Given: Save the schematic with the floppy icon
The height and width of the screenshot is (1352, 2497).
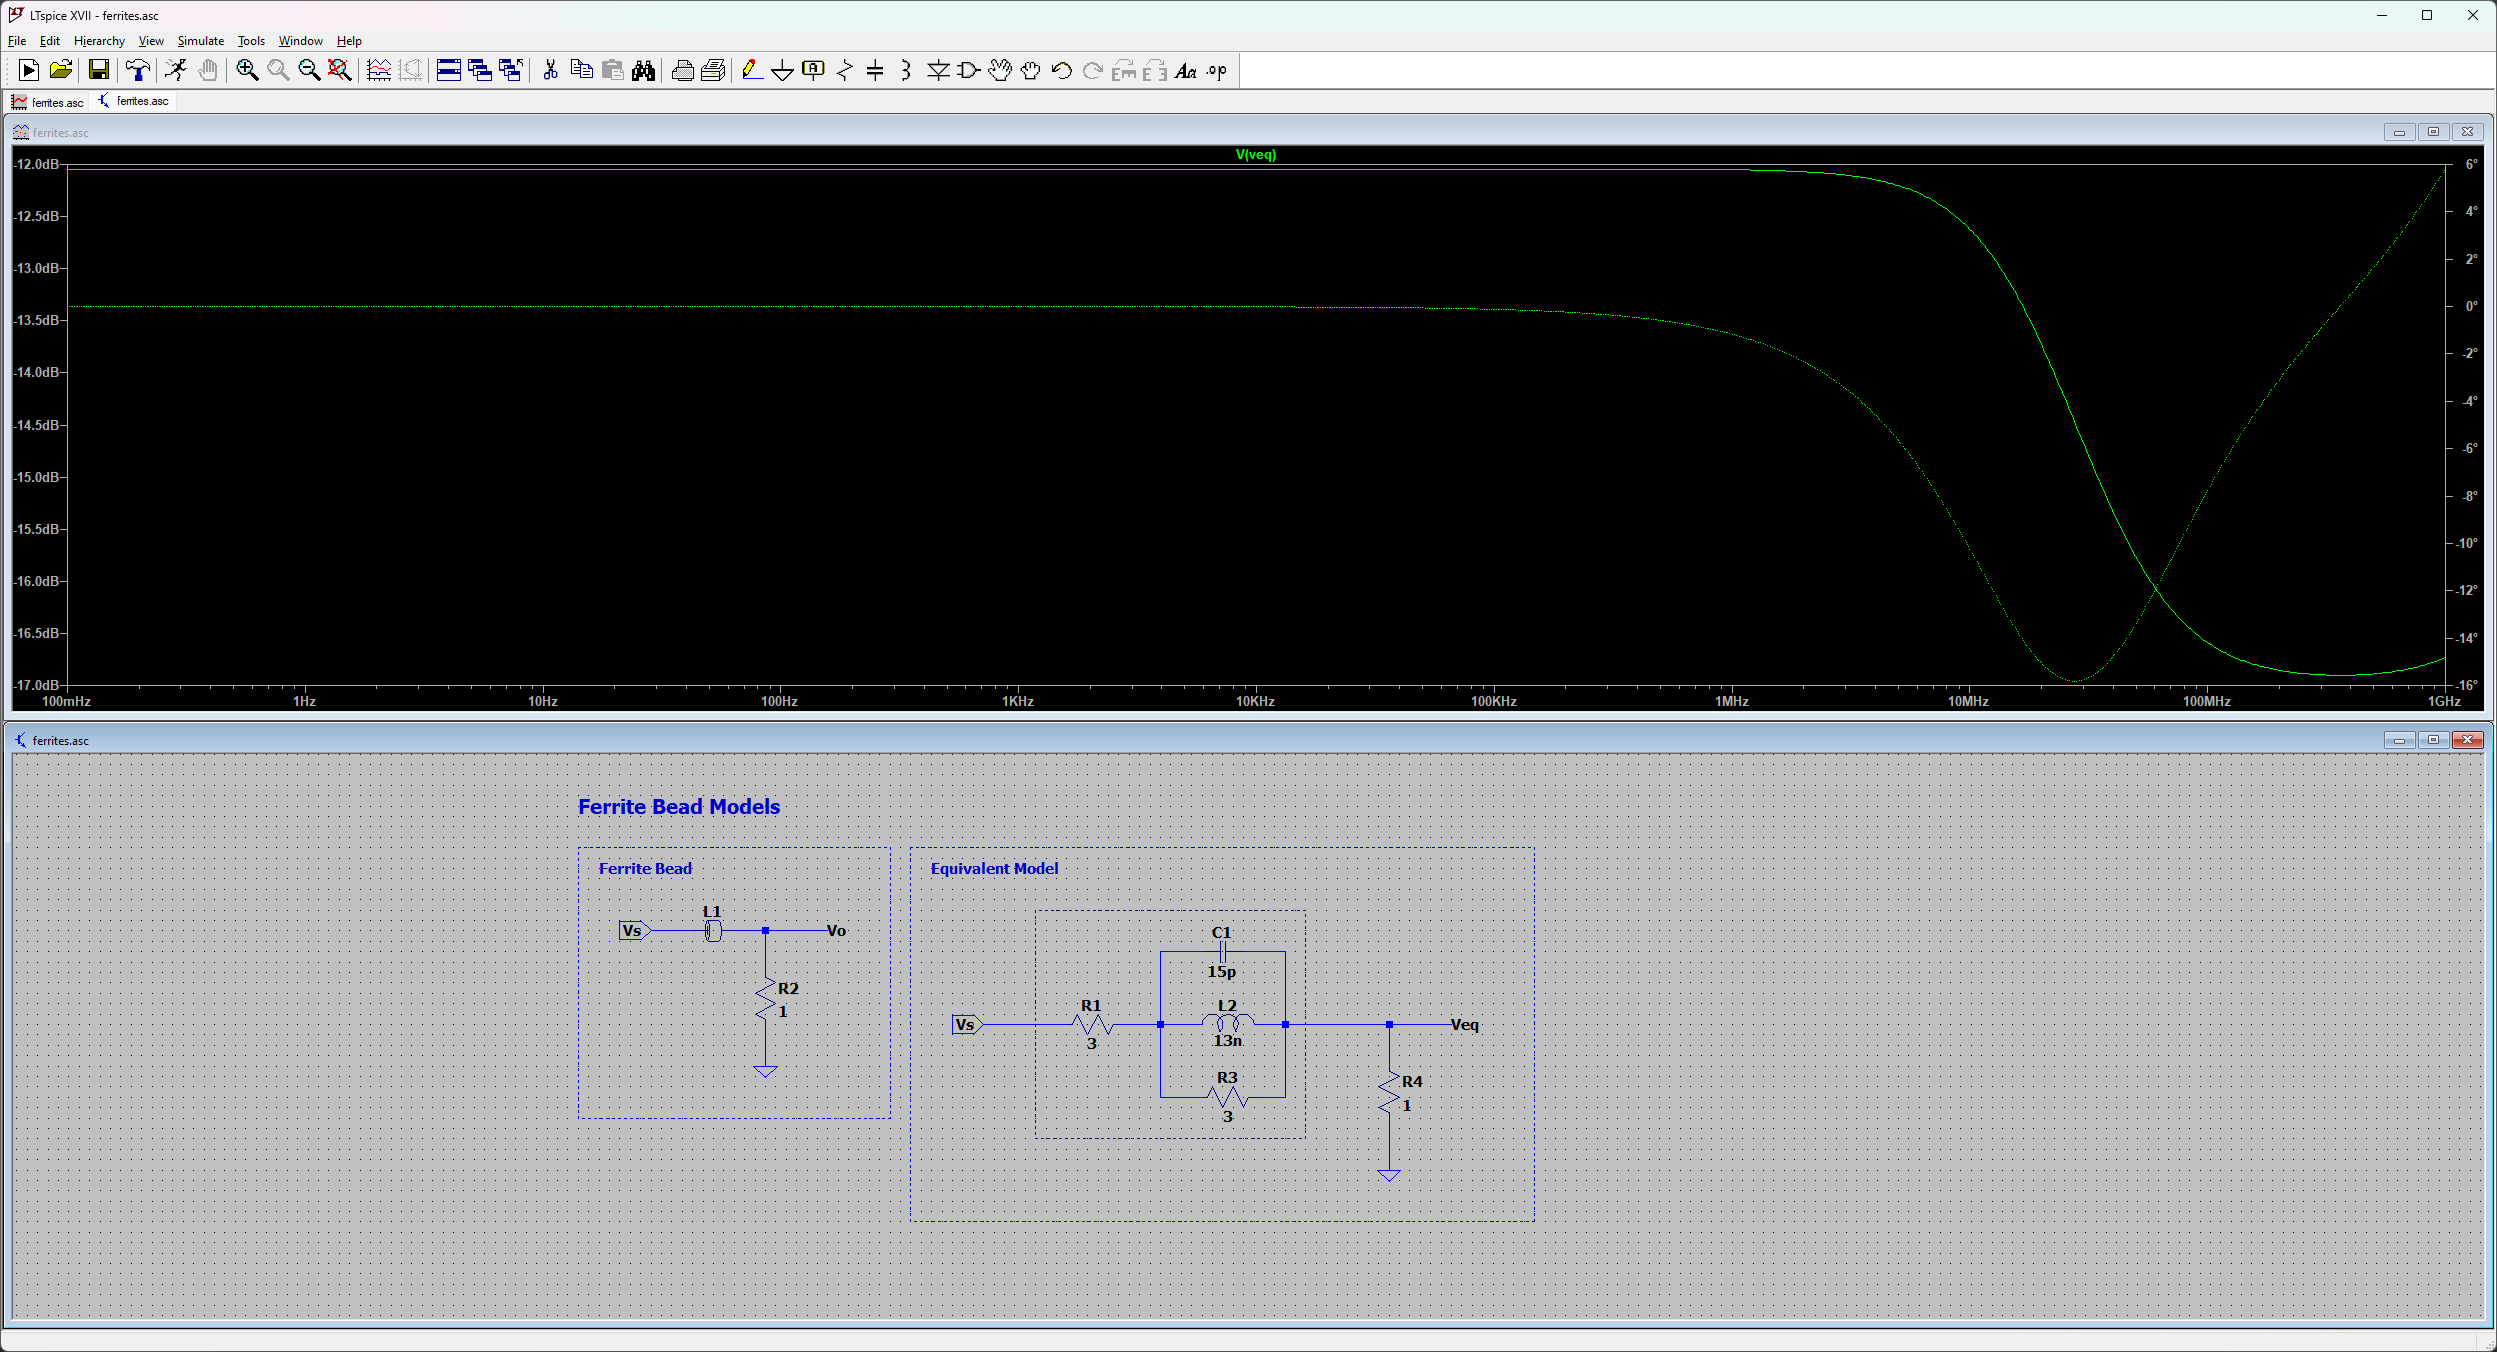Looking at the screenshot, I should tap(98, 70).
